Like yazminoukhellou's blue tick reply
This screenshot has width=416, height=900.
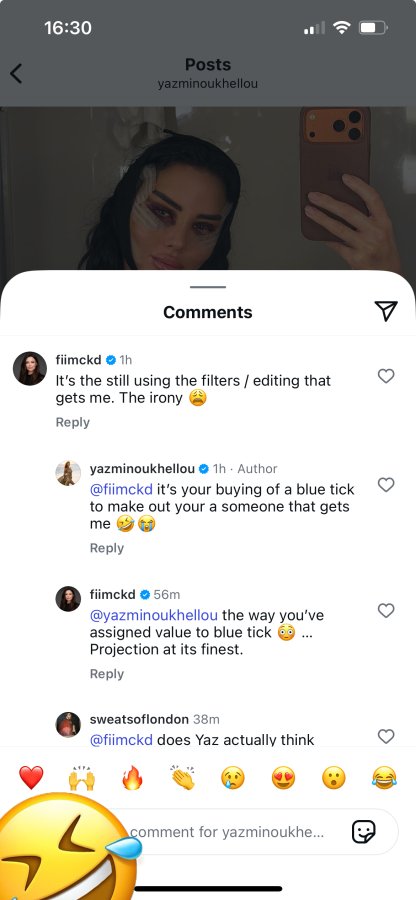[x=386, y=485]
